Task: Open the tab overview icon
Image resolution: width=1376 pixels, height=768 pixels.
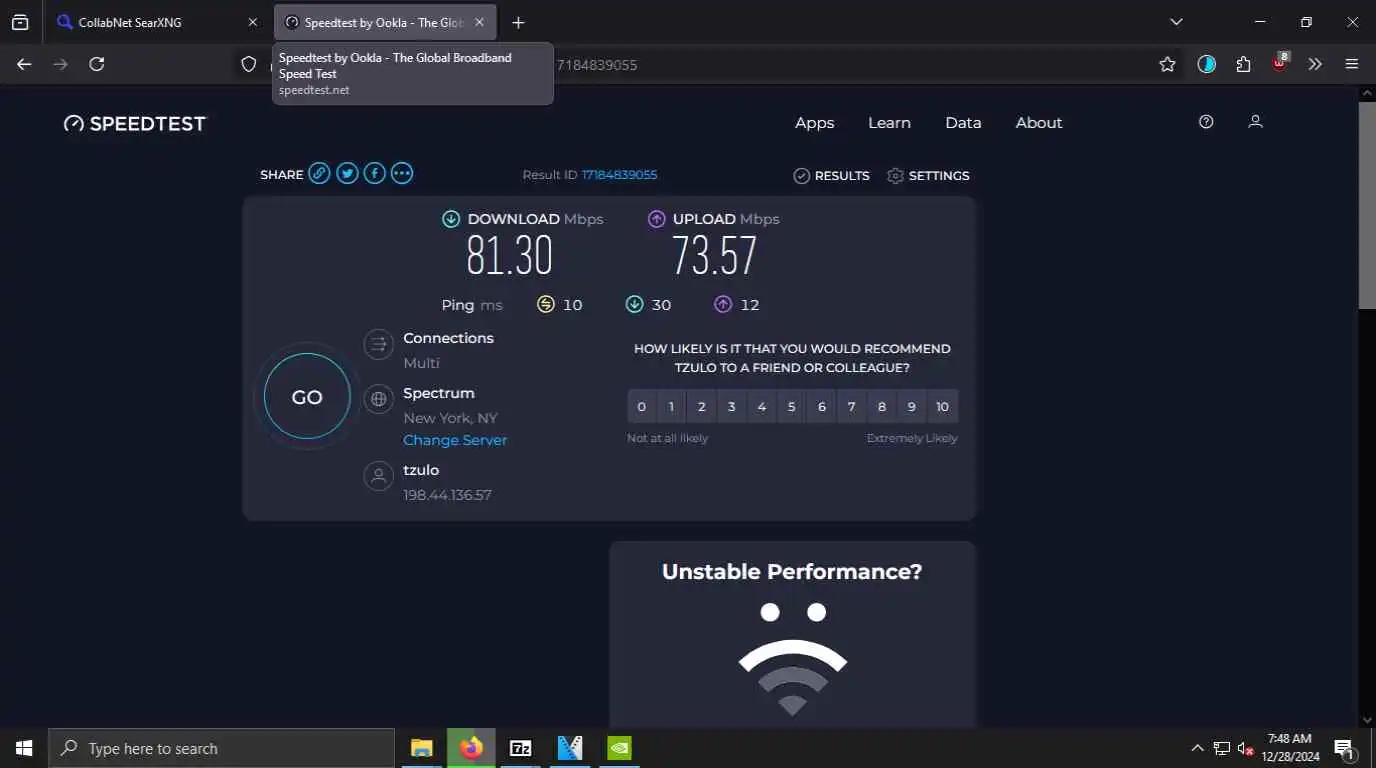Action: pyautogui.click(x=20, y=22)
